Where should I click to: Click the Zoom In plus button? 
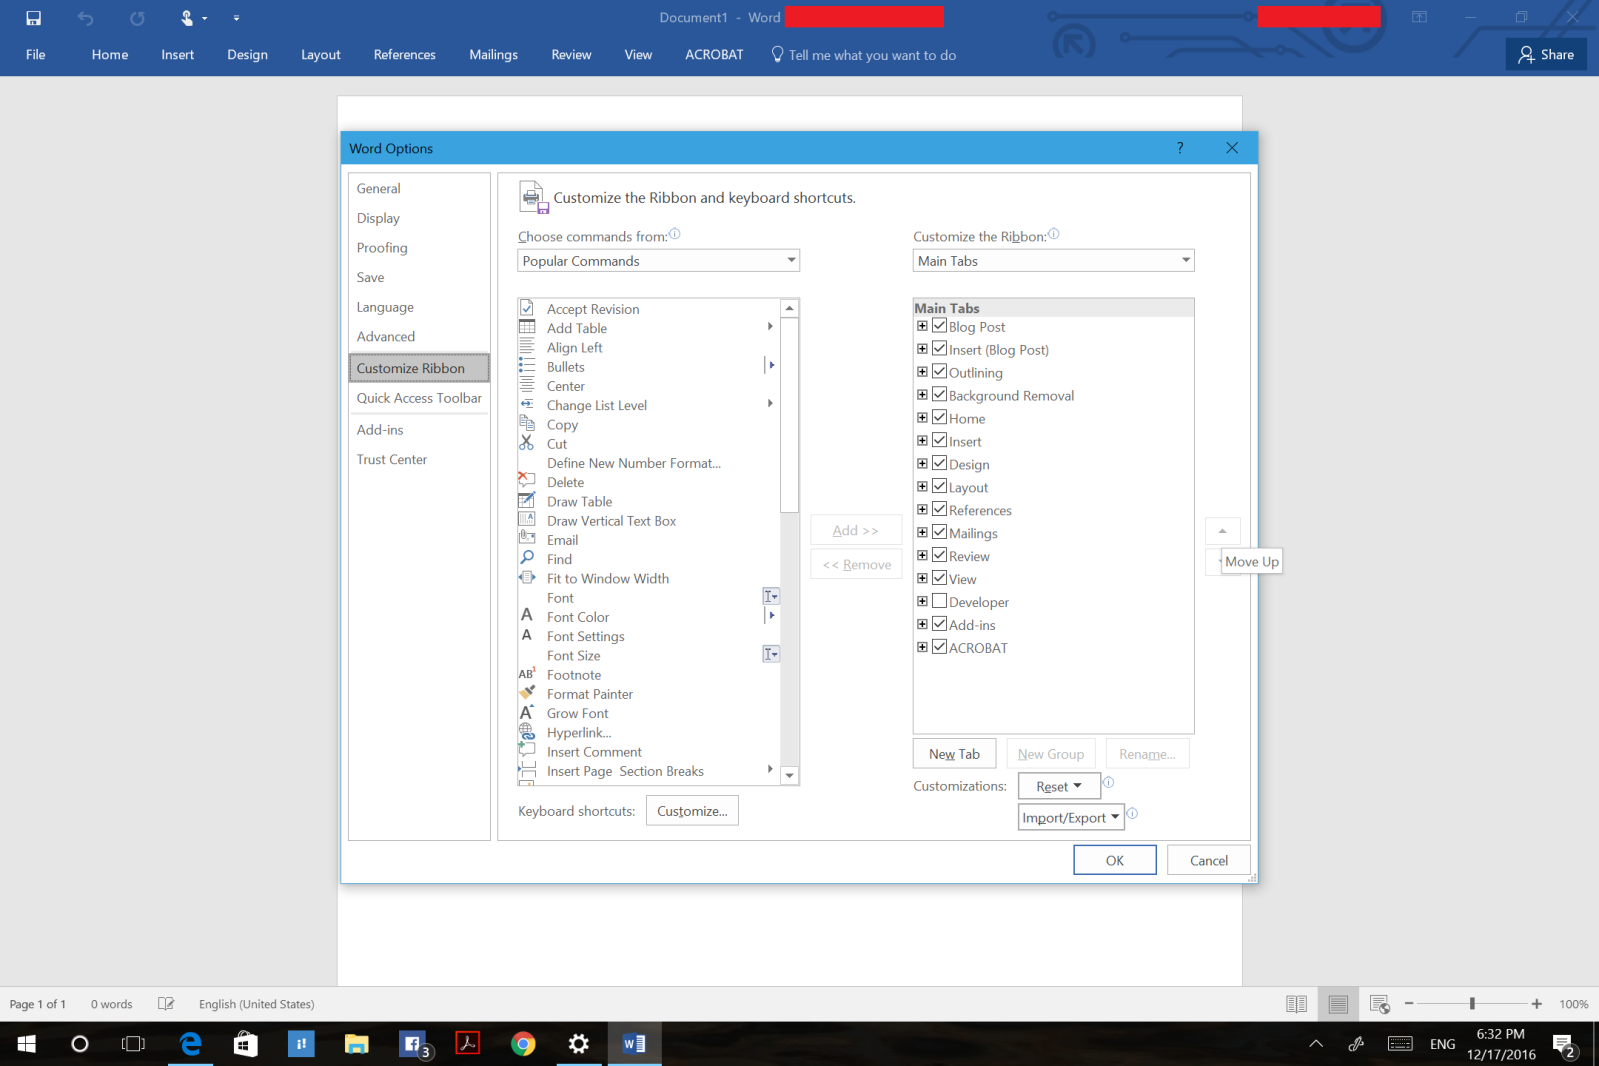pyautogui.click(x=1536, y=1004)
